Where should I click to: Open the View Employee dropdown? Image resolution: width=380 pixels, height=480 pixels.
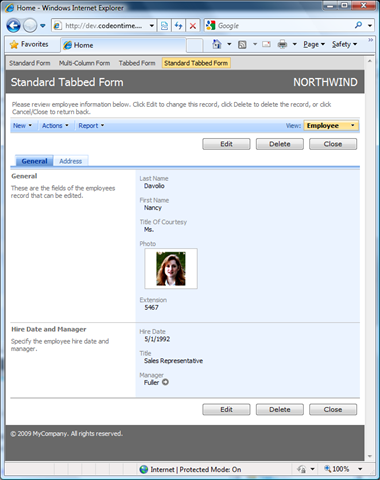pos(331,126)
